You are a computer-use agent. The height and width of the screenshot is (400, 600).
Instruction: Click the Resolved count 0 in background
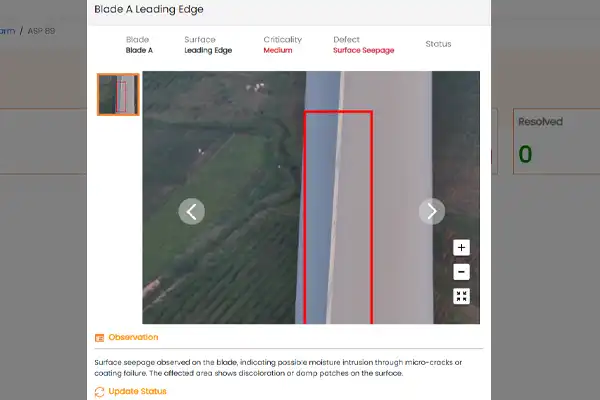coord(525,154)
